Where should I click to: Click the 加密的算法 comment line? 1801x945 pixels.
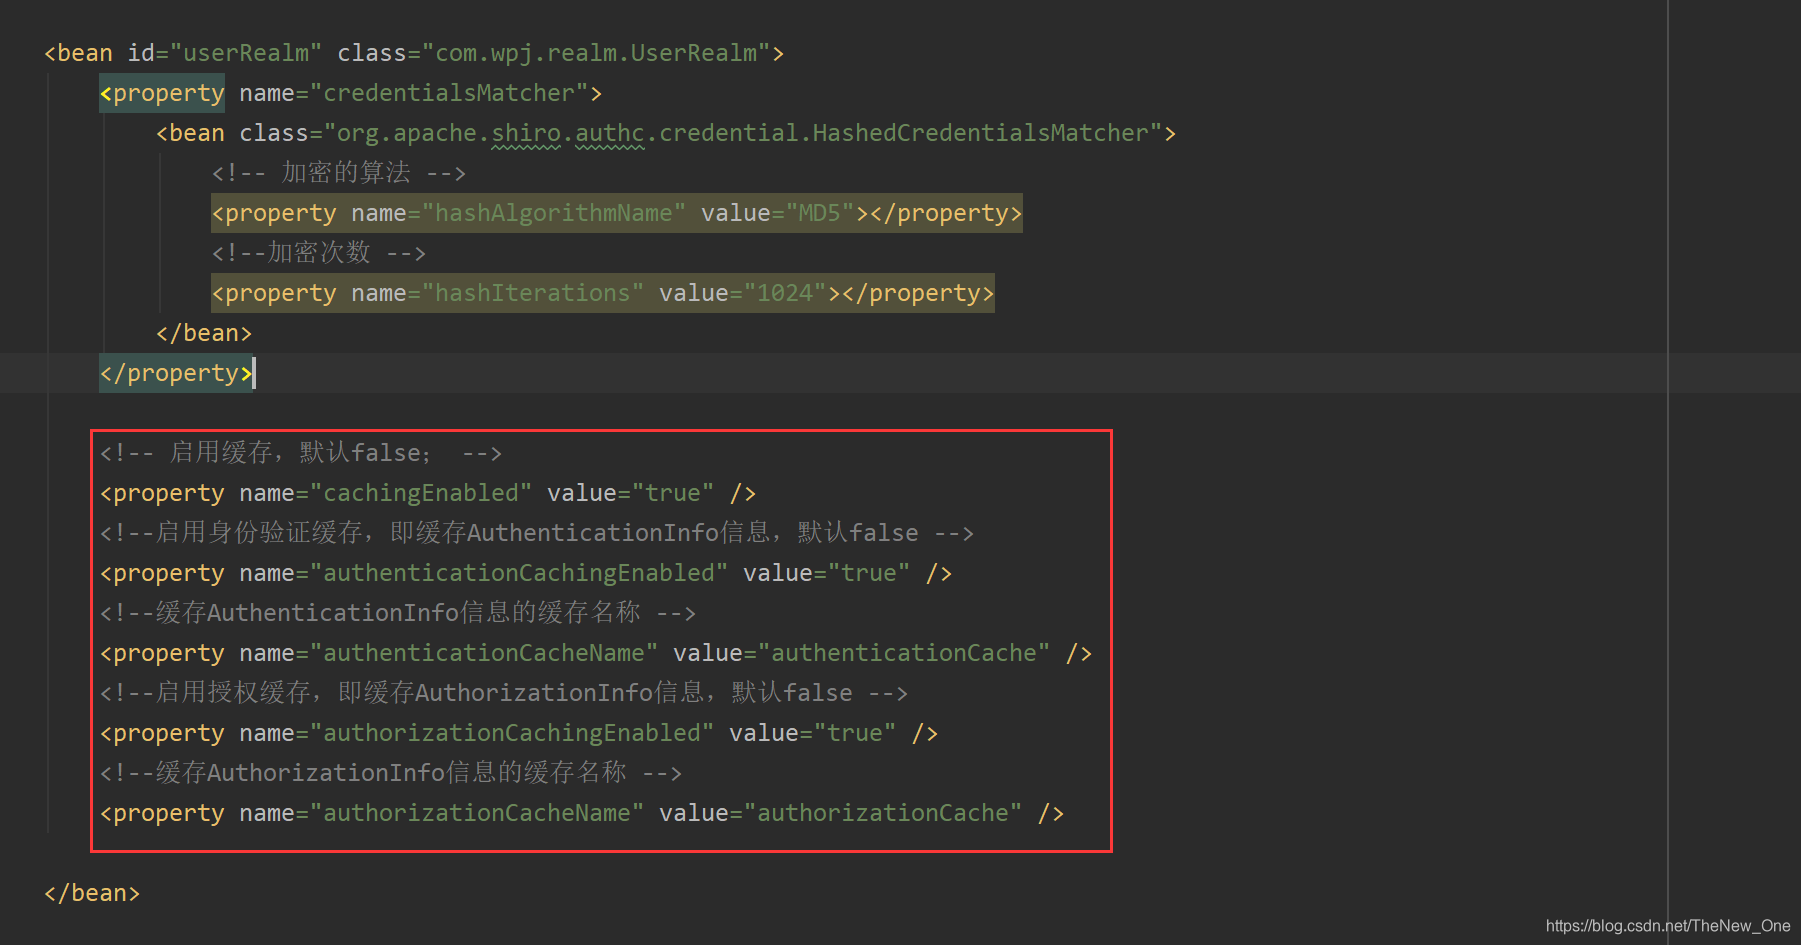pos(339,173)
